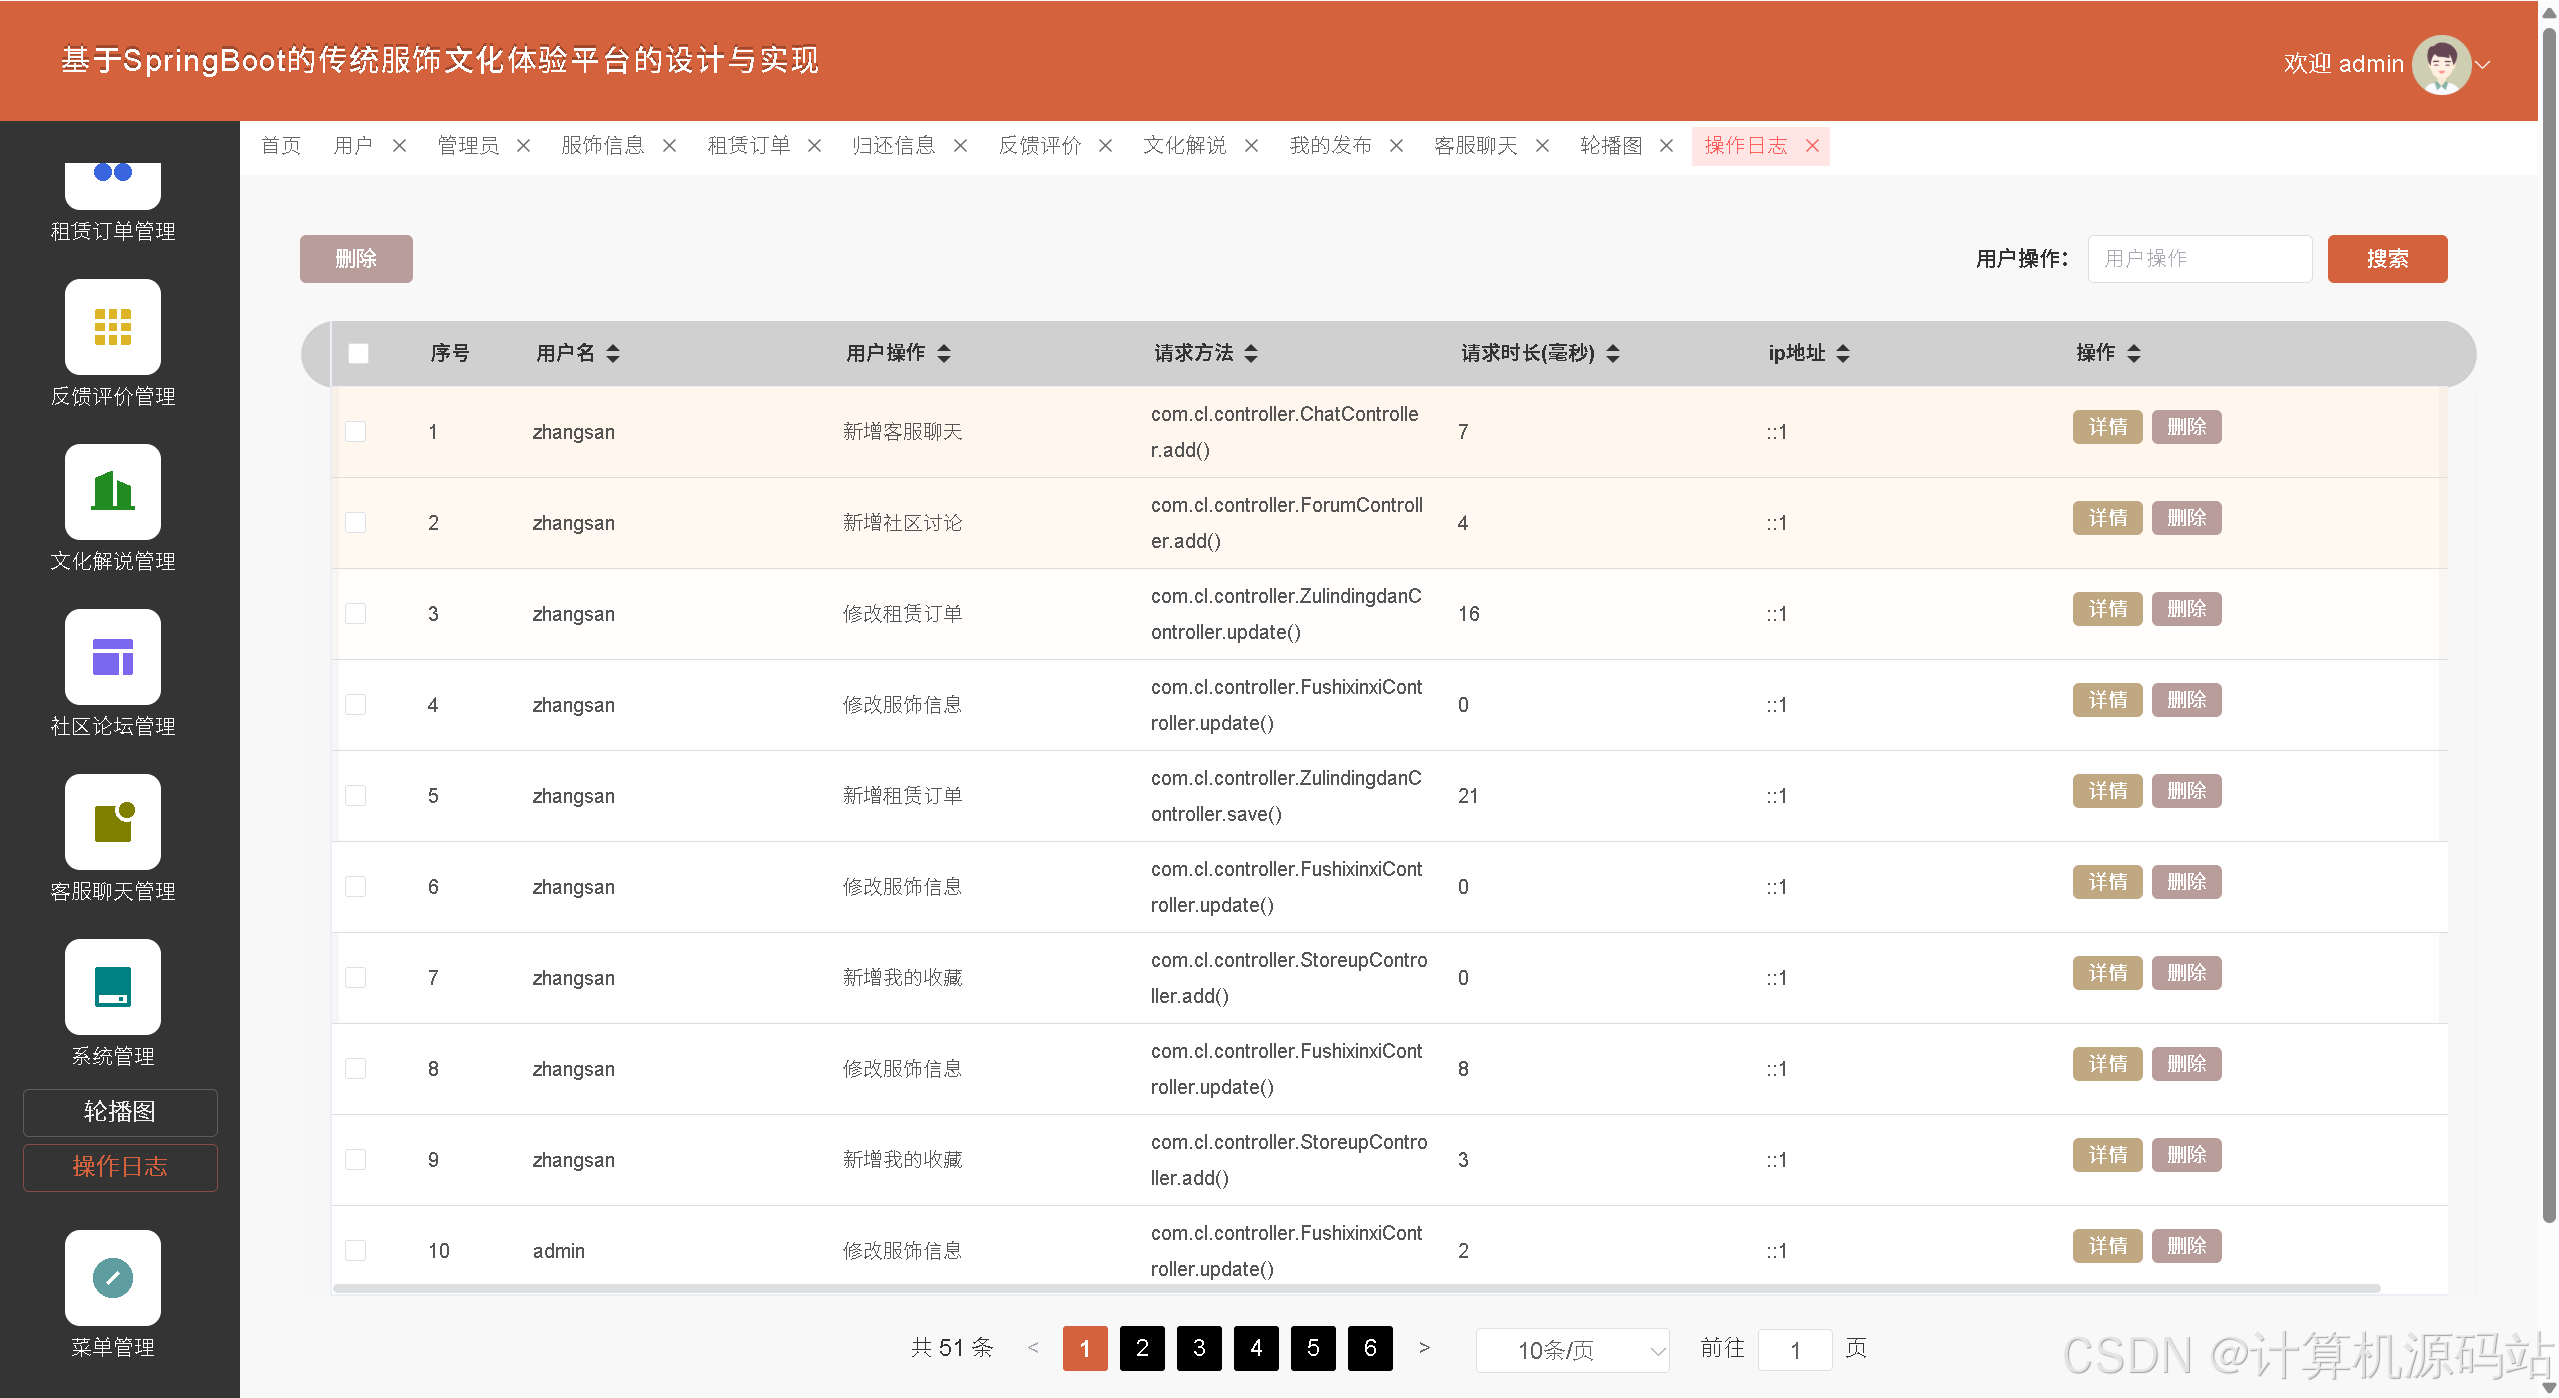This screenshot has width=2559, height=1398.
Task: Open the 文化解说管理 chart icon
Action: (x=112, y=492)
